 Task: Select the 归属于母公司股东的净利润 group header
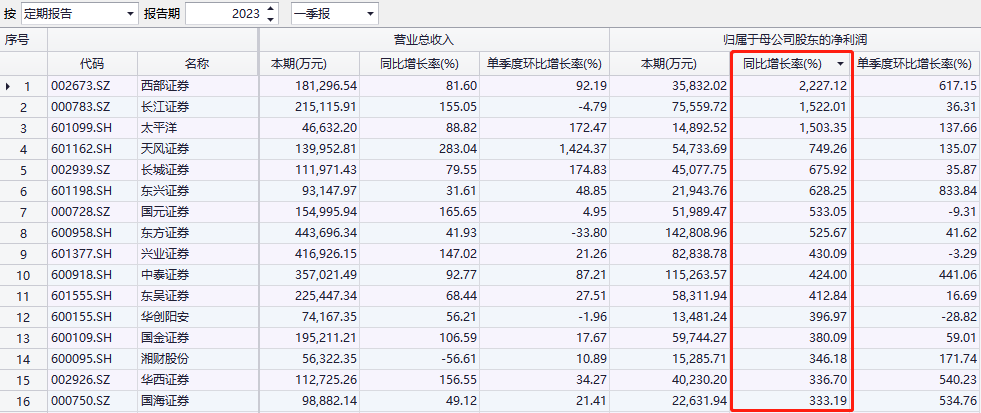(795, 40)
